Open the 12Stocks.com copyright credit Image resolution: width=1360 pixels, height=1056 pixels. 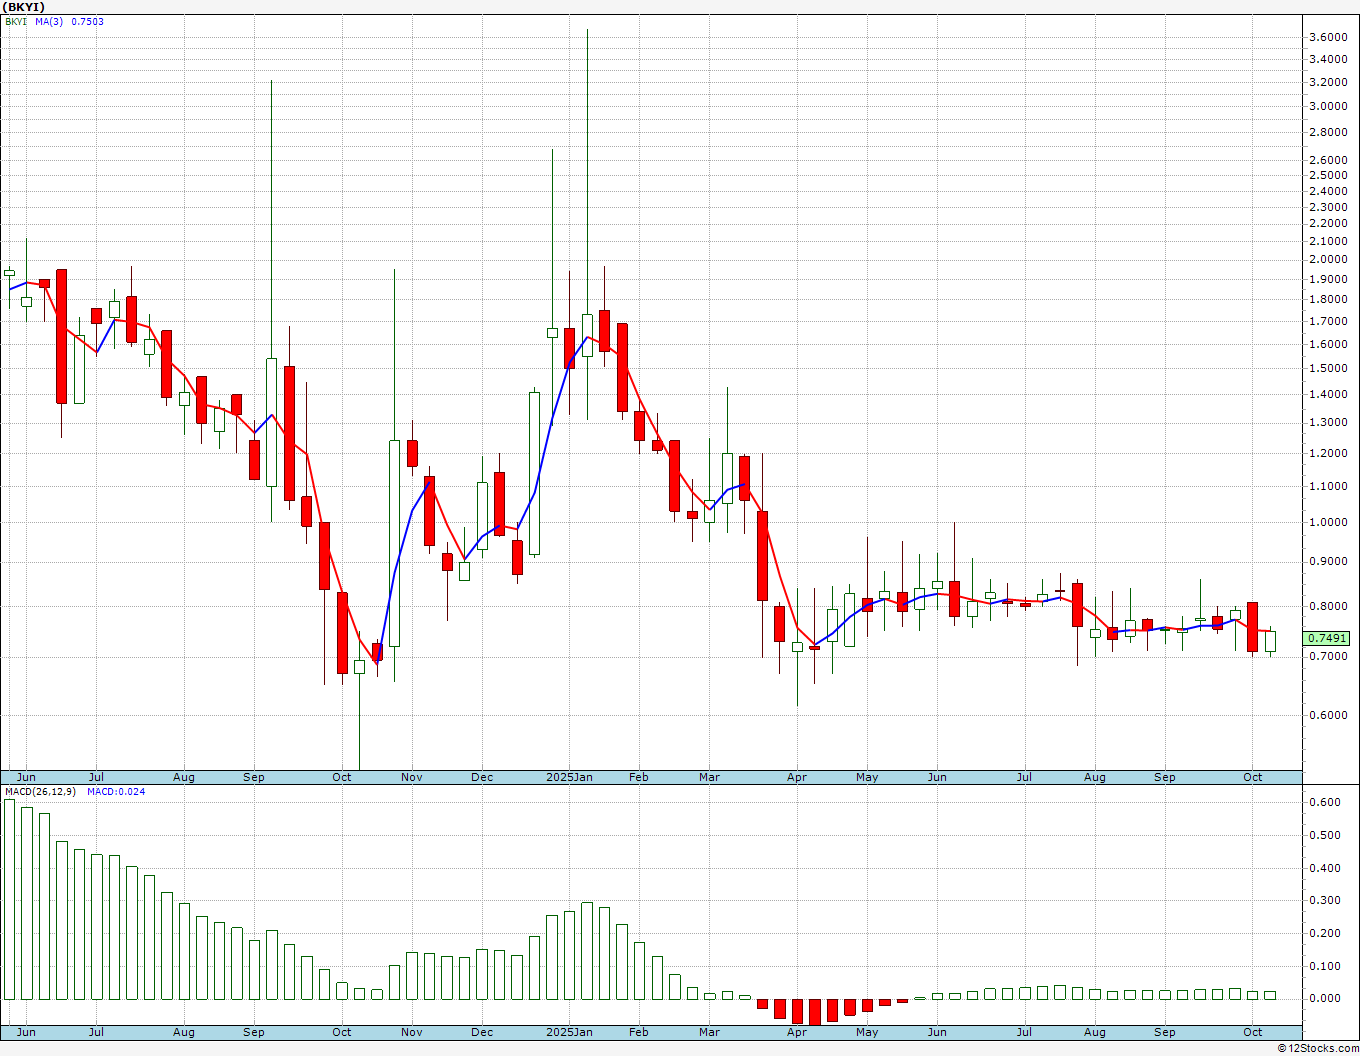[x=1317, y=1048]
